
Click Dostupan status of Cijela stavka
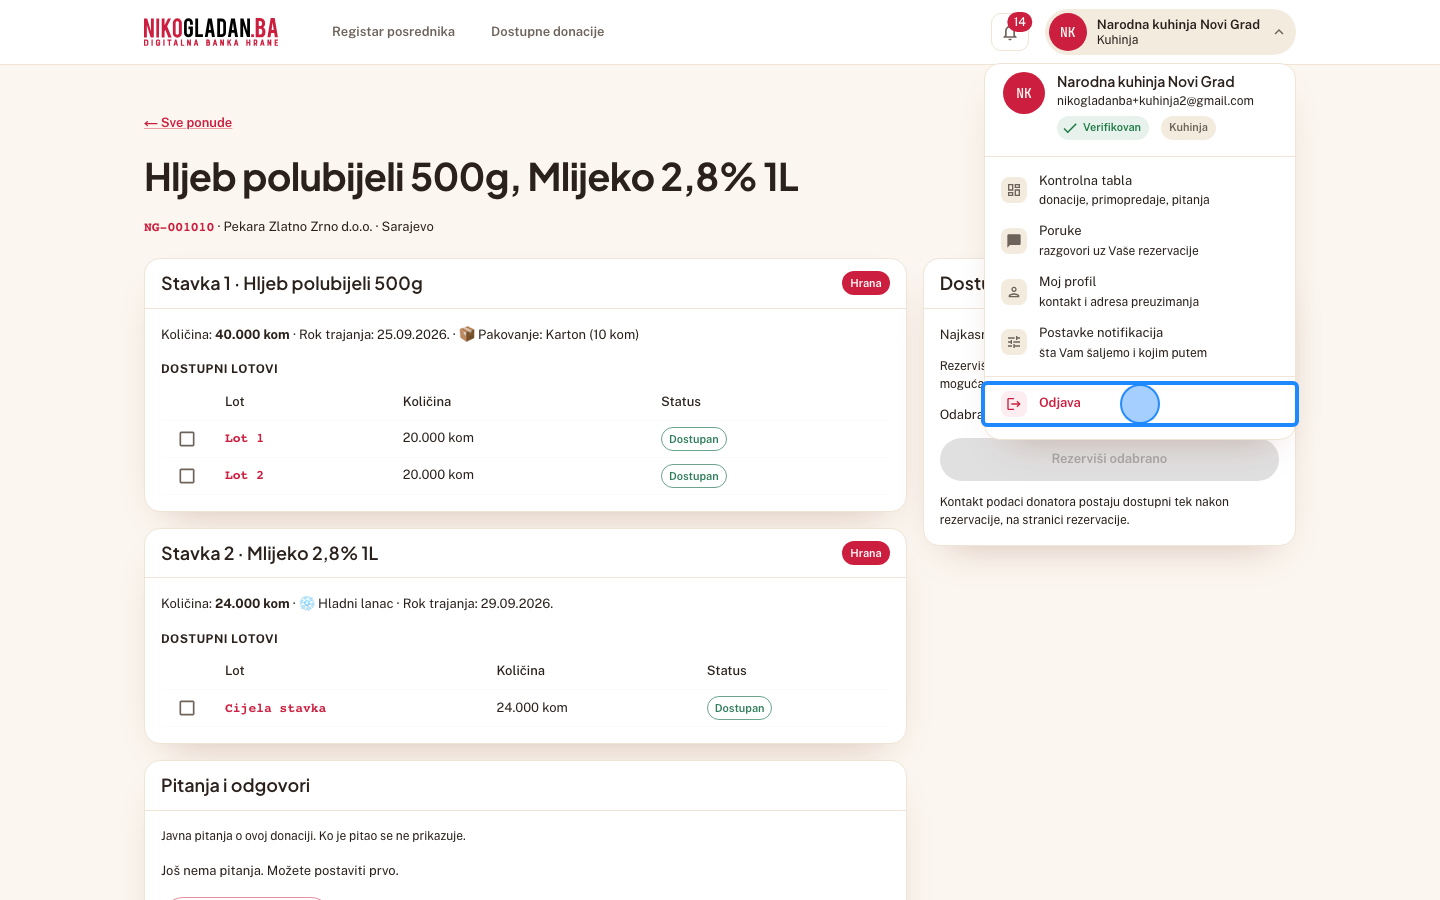point(739,708)
